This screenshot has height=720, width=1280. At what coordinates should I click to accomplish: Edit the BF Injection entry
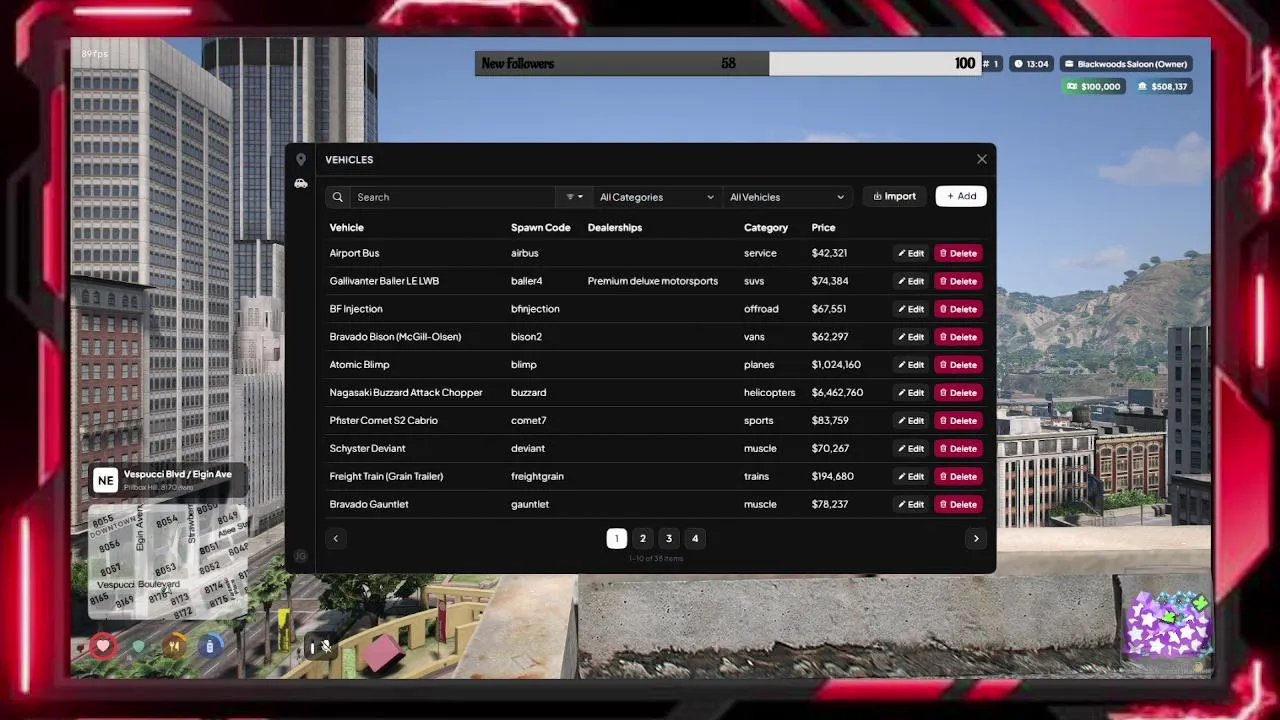[910, 309]
